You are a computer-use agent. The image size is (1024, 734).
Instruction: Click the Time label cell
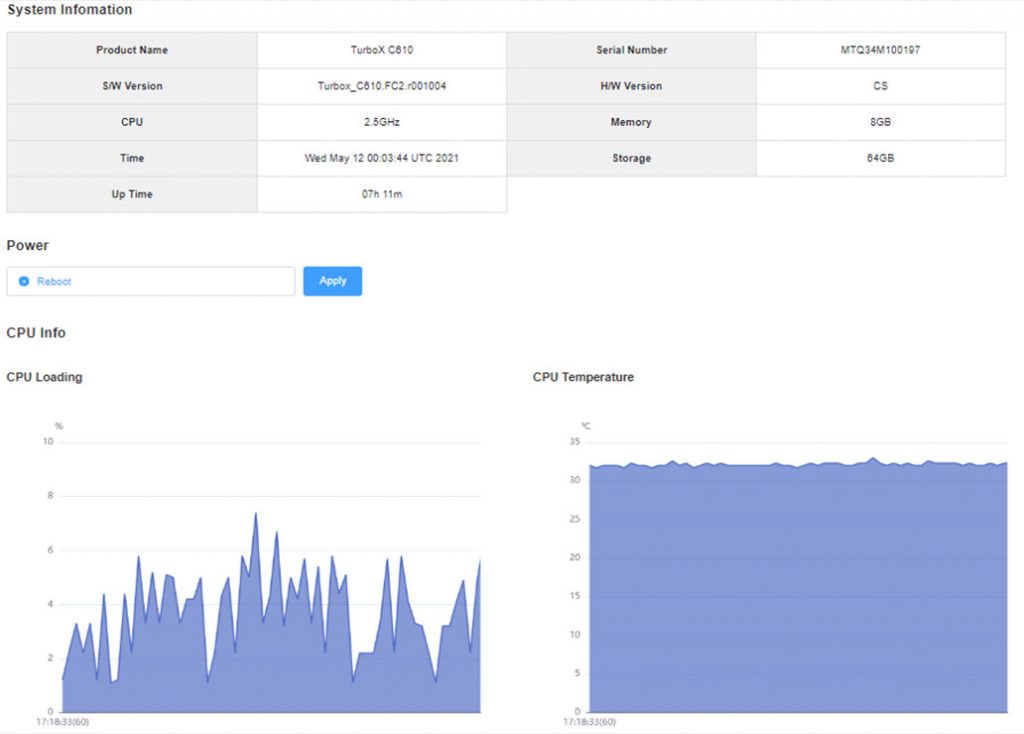click(x=132, y=158)
